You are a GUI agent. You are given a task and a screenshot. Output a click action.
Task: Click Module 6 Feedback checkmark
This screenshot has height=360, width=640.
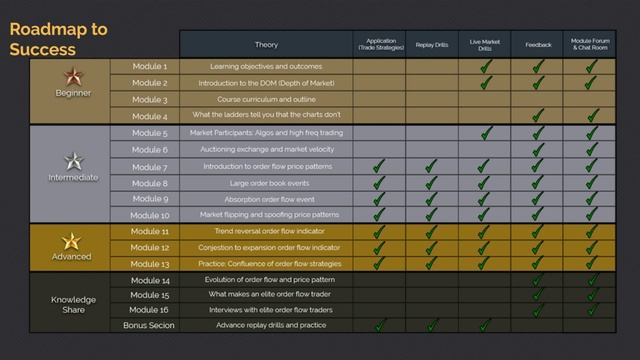point(538,150)
